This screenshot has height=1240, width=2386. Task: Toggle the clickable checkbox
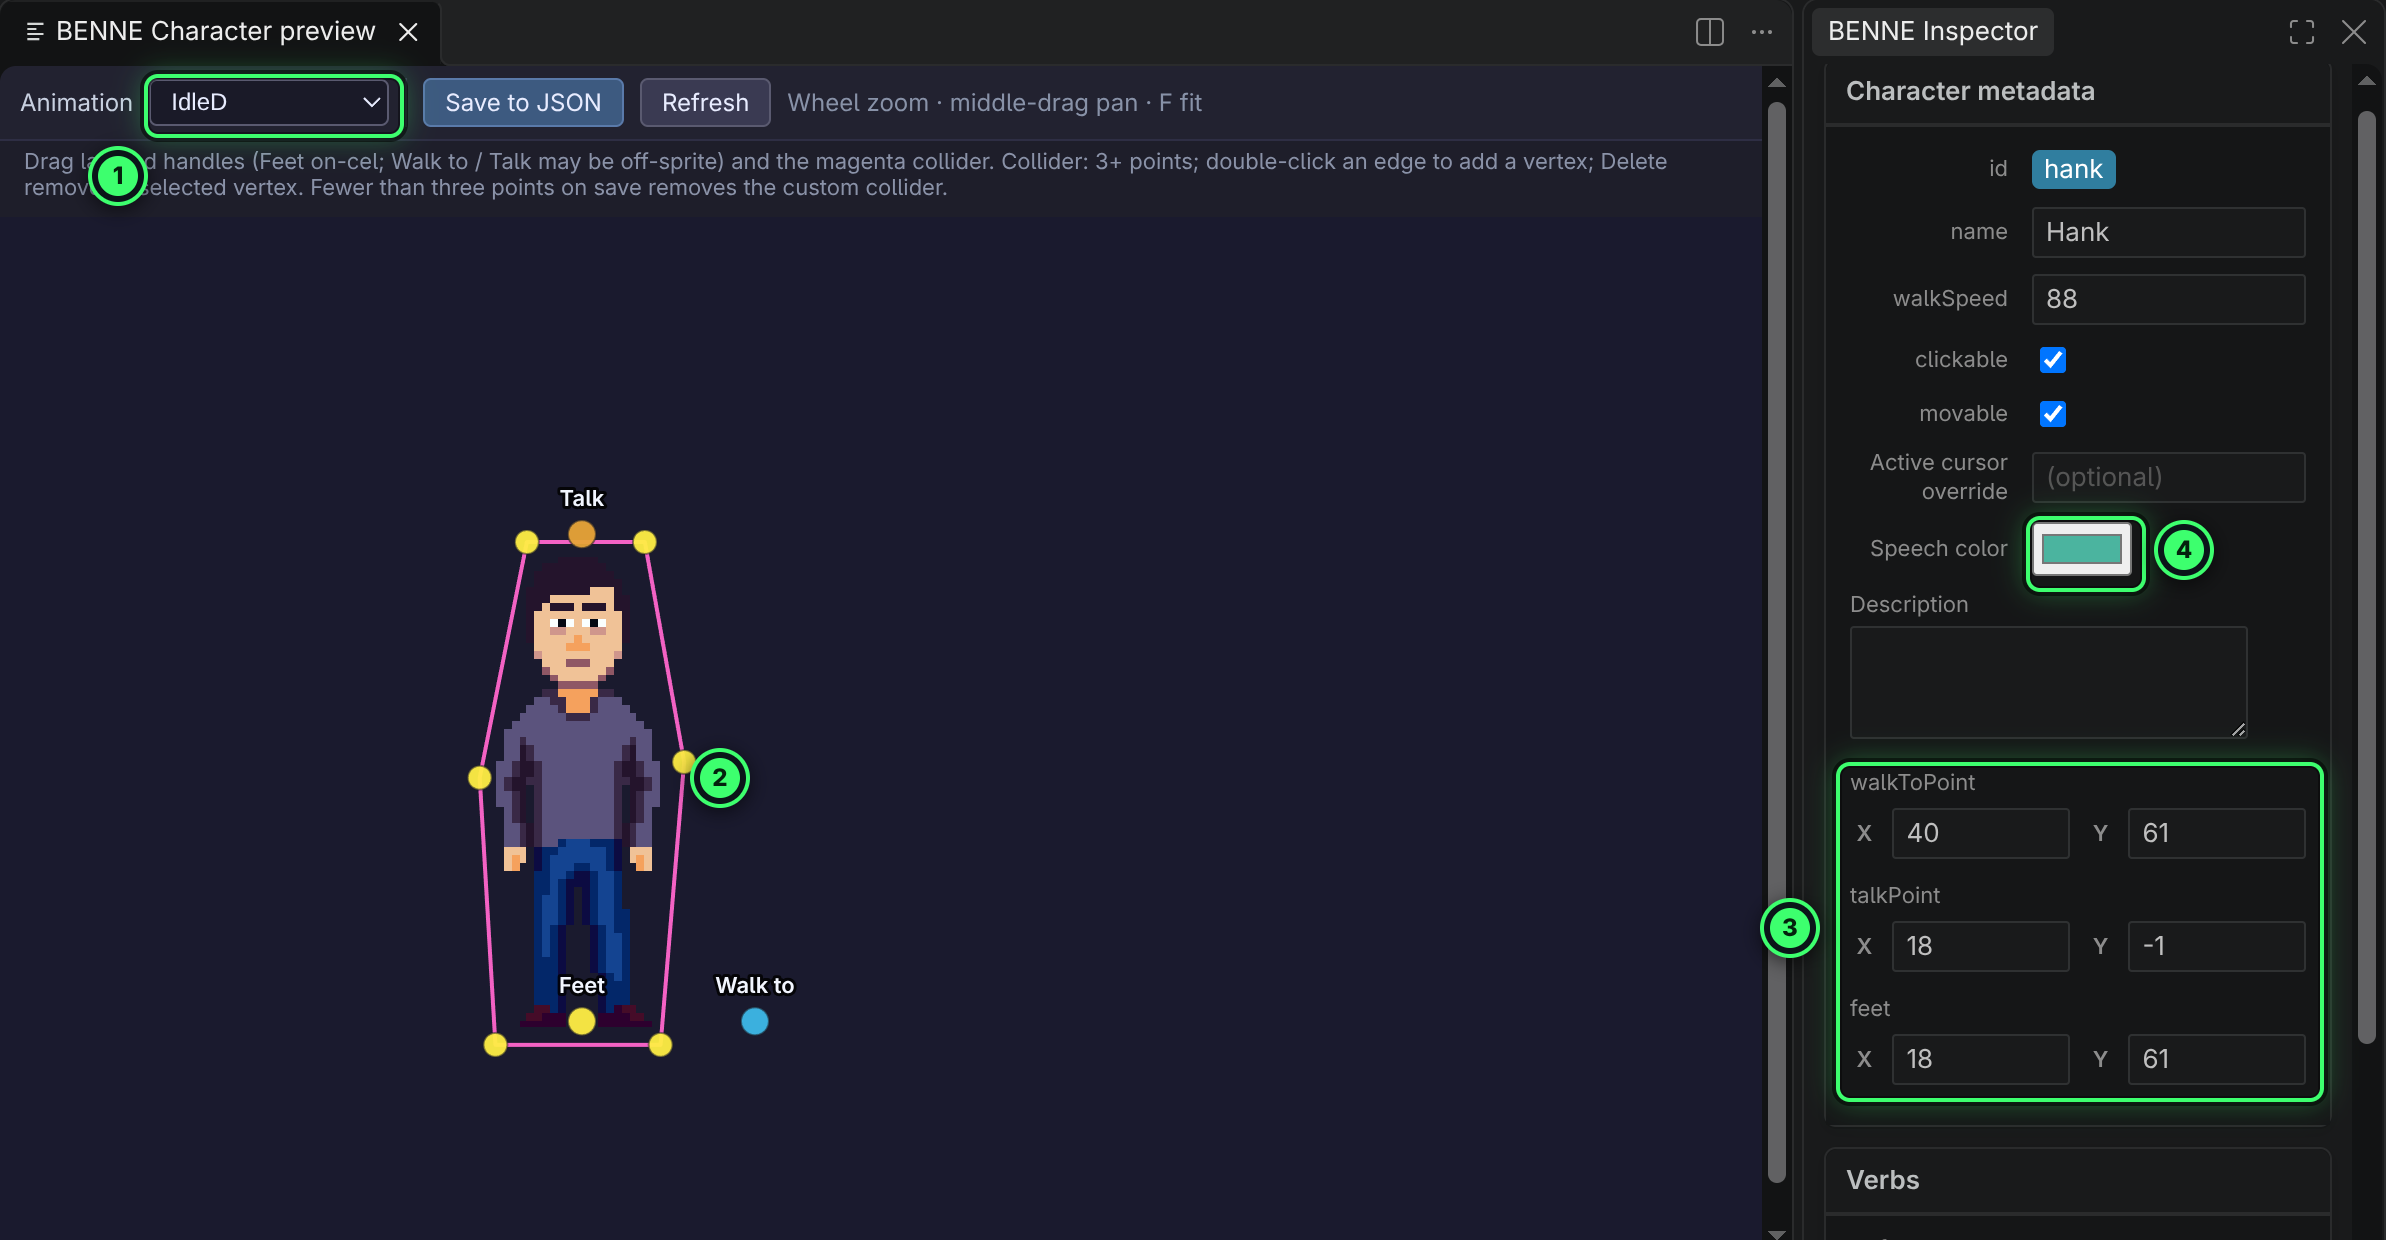2053,360
